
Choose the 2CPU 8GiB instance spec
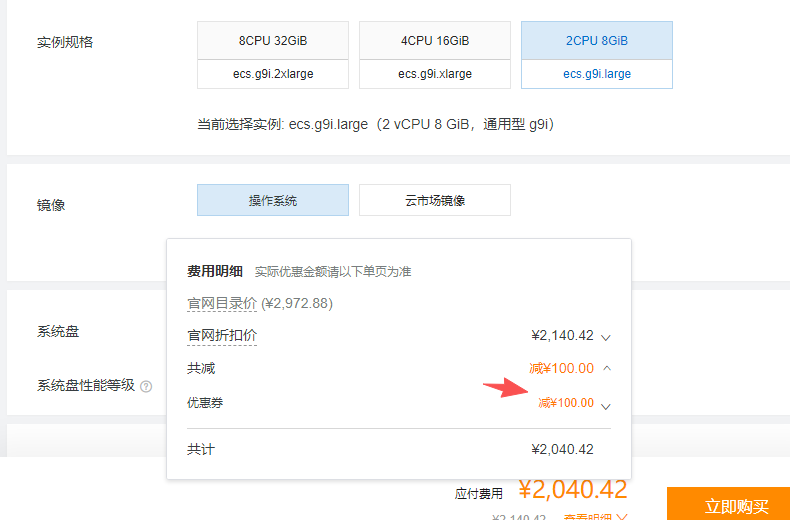(x=597, y=41)
